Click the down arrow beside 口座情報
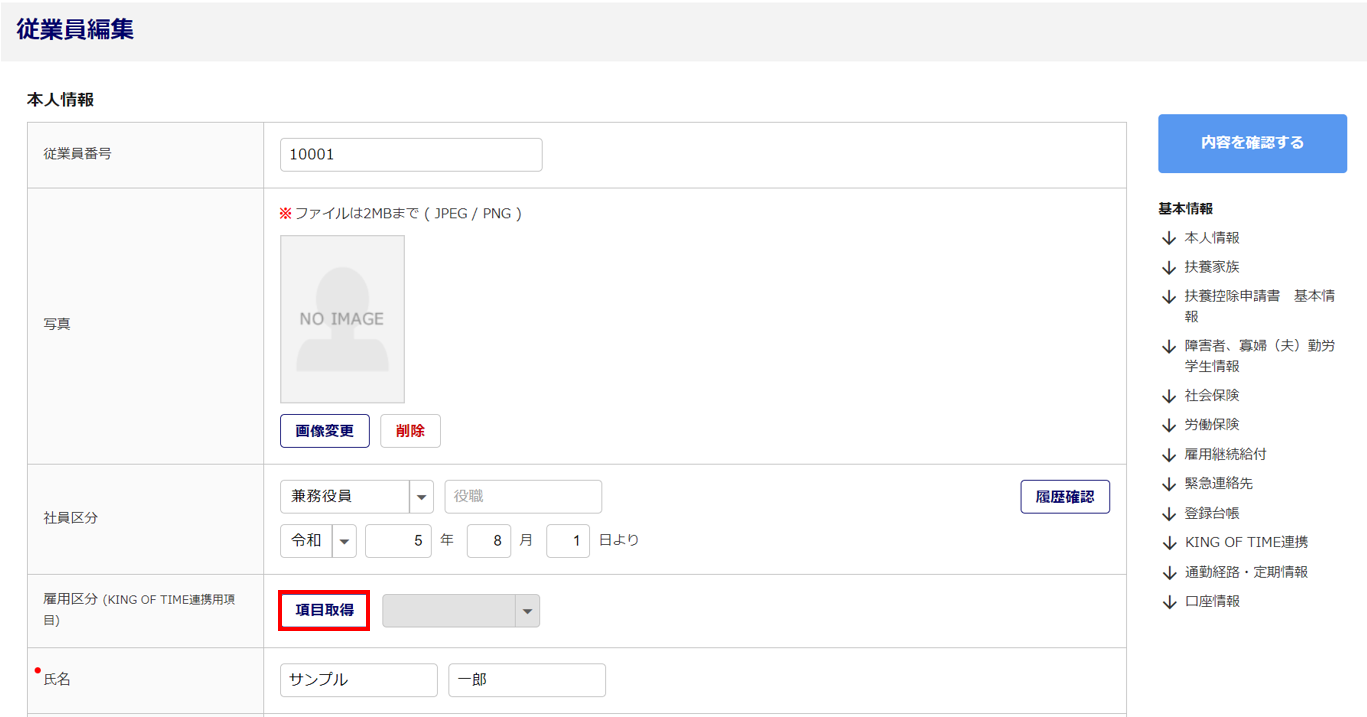 [x=1168, y=602]
